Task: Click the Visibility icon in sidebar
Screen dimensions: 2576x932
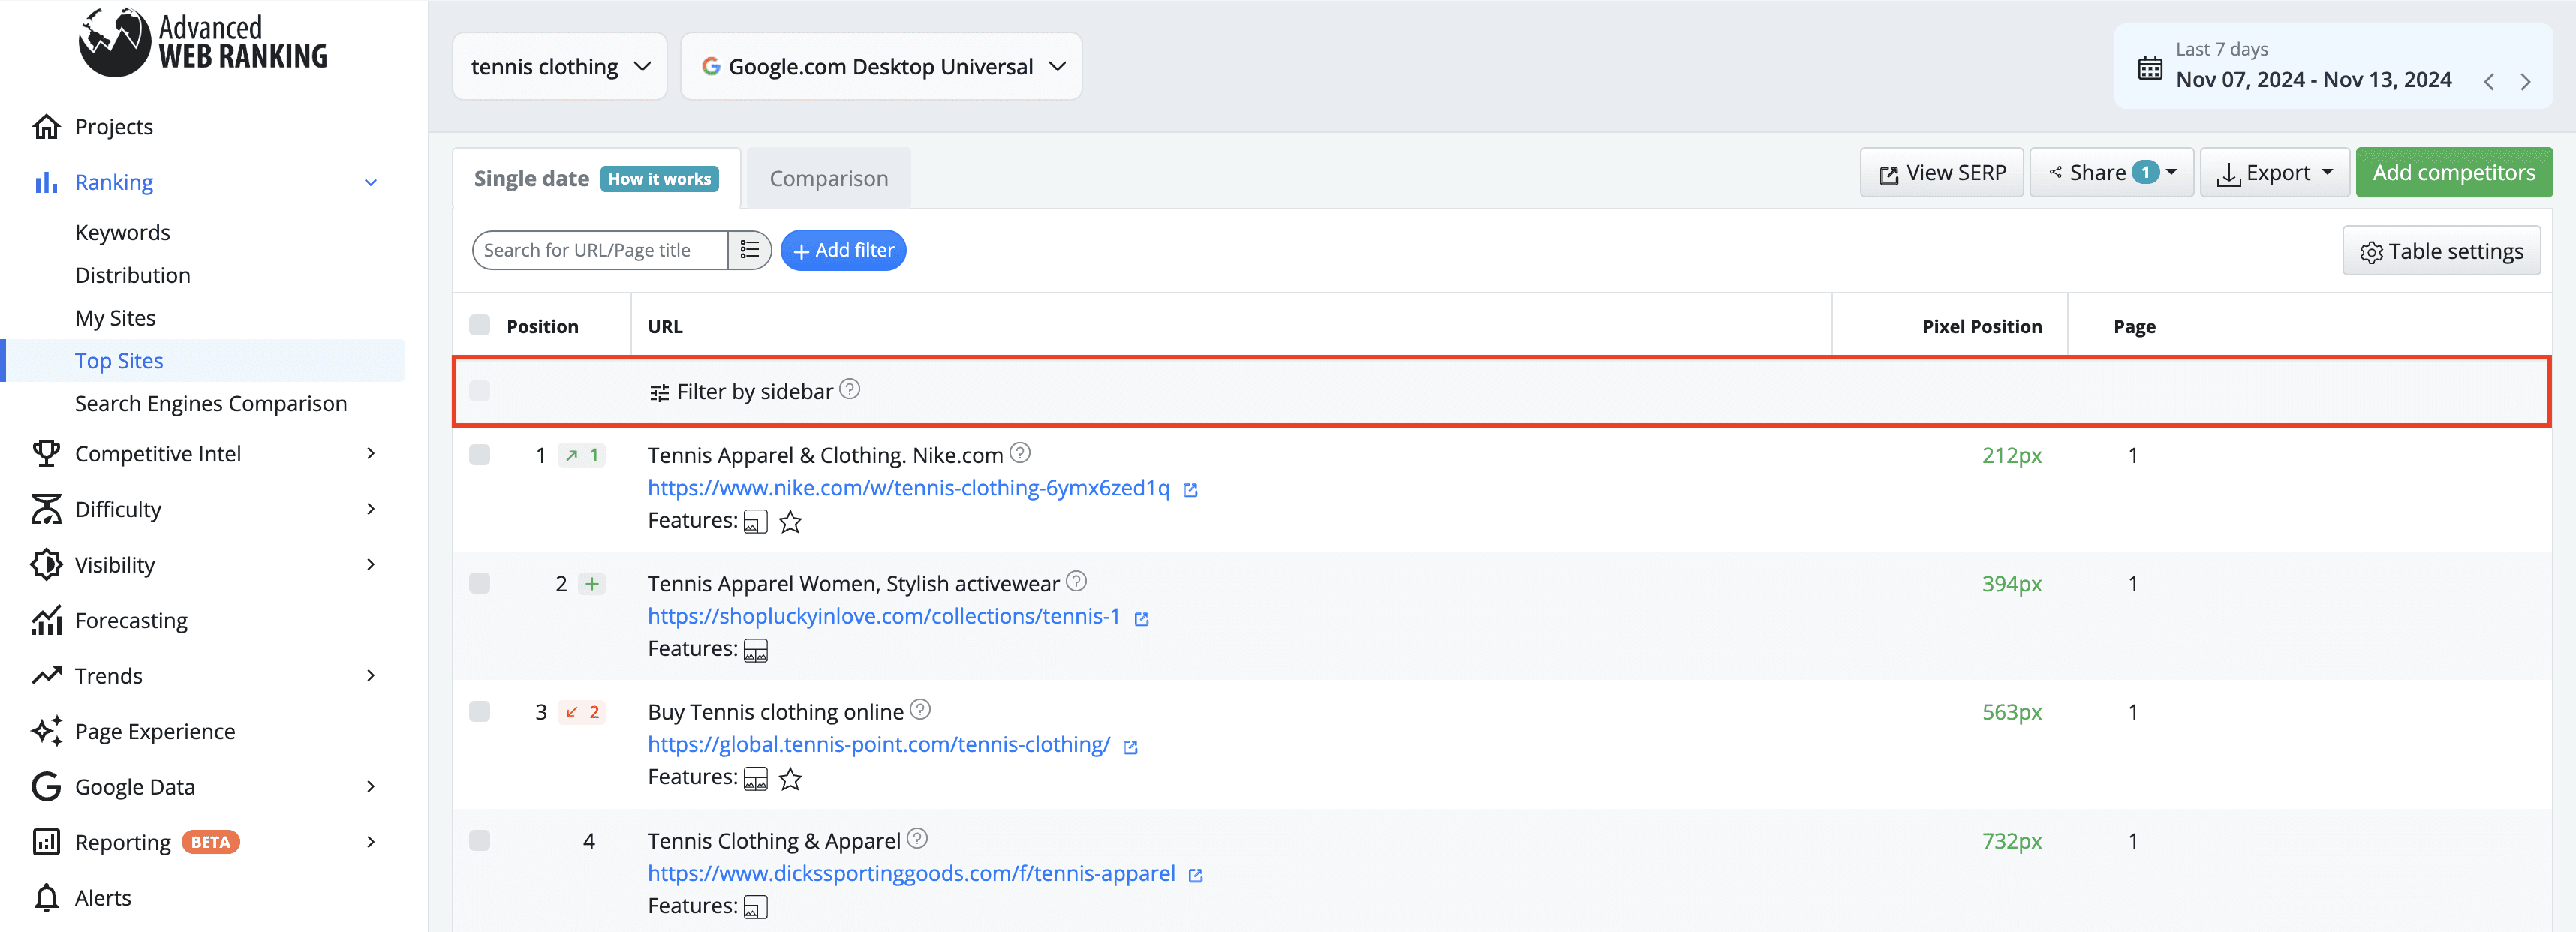Action: pos(46,565)
